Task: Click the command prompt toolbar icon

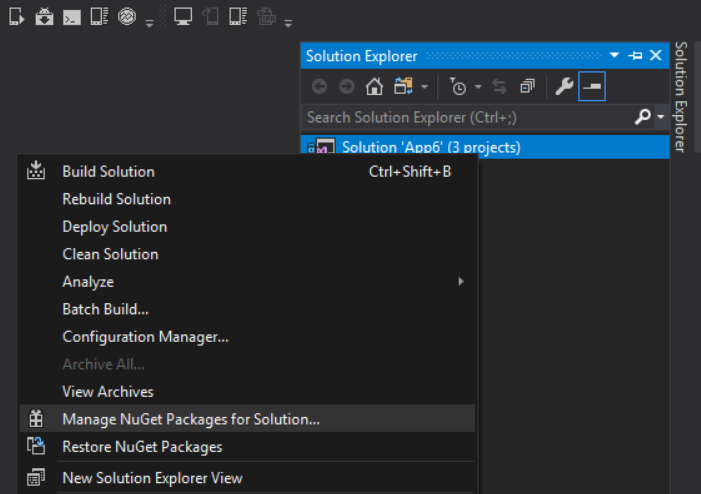Action: tap(72, 18)
